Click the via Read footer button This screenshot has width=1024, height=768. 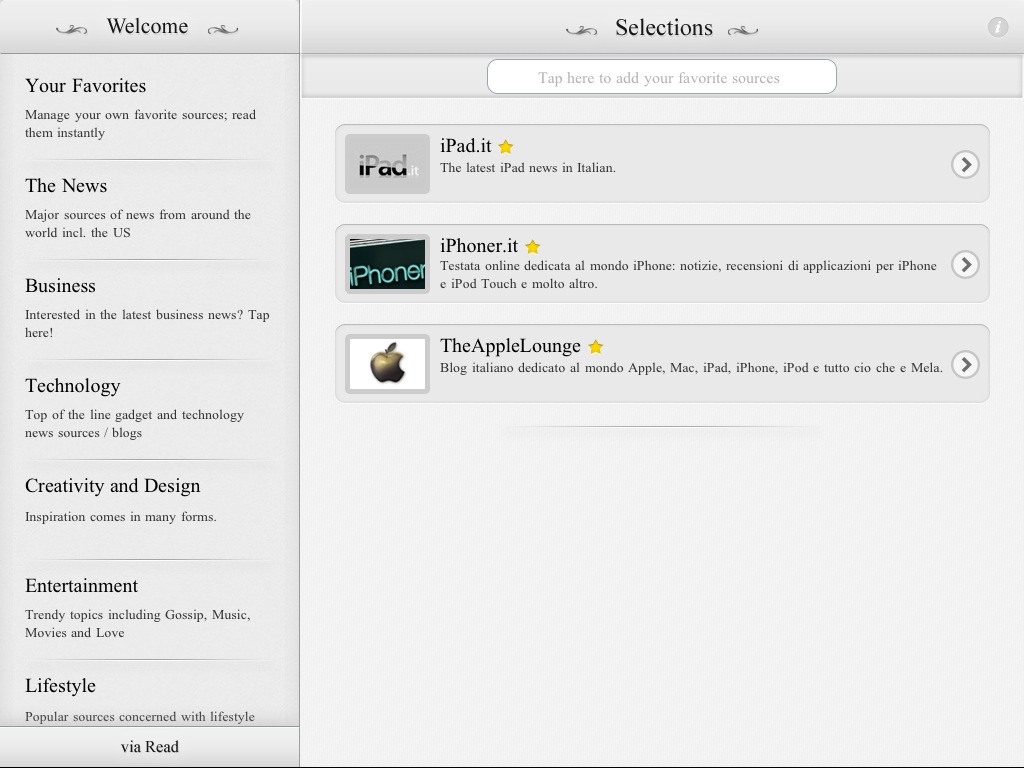click(x=150, y=746)
